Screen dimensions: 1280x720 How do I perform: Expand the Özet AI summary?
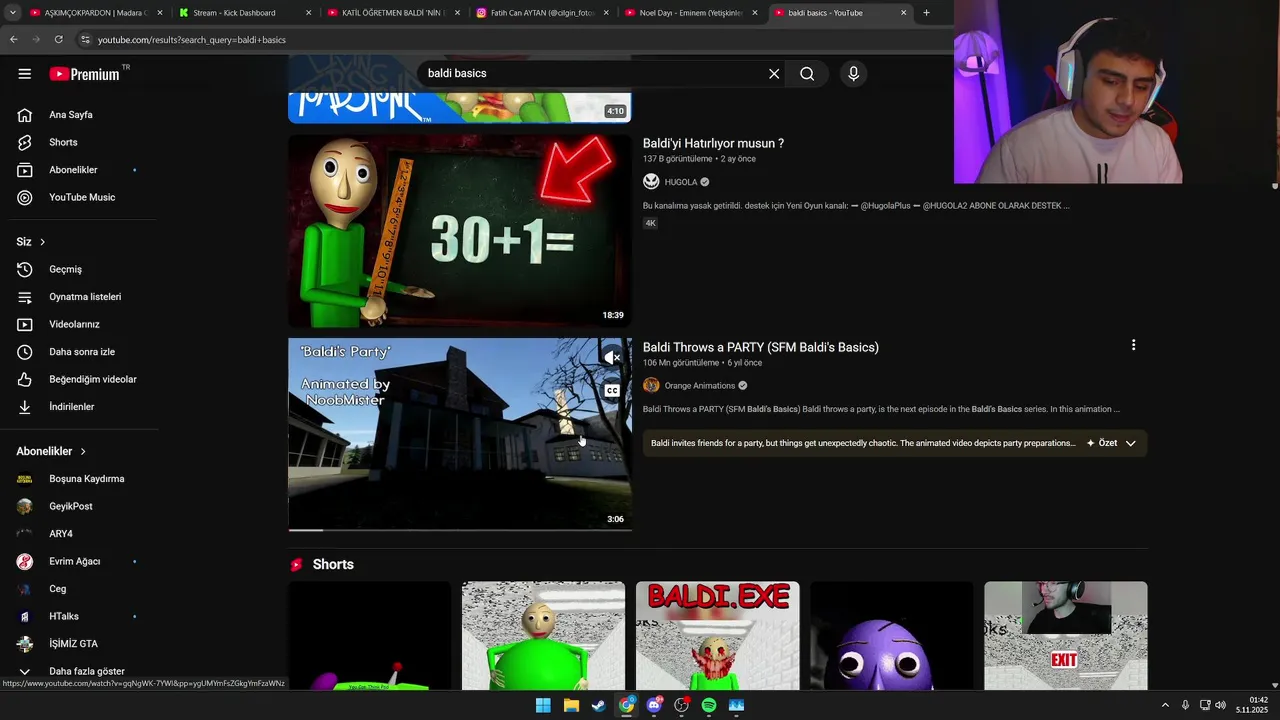pyautogui.click(x=1112, y=443)
